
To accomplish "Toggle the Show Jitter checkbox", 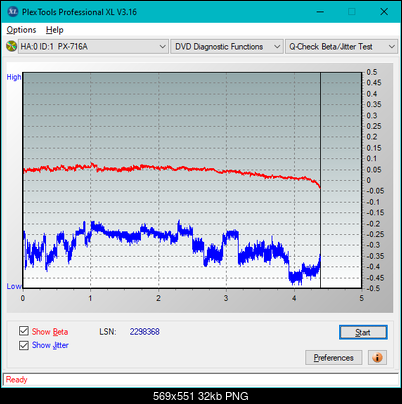I will coord(24,345).
